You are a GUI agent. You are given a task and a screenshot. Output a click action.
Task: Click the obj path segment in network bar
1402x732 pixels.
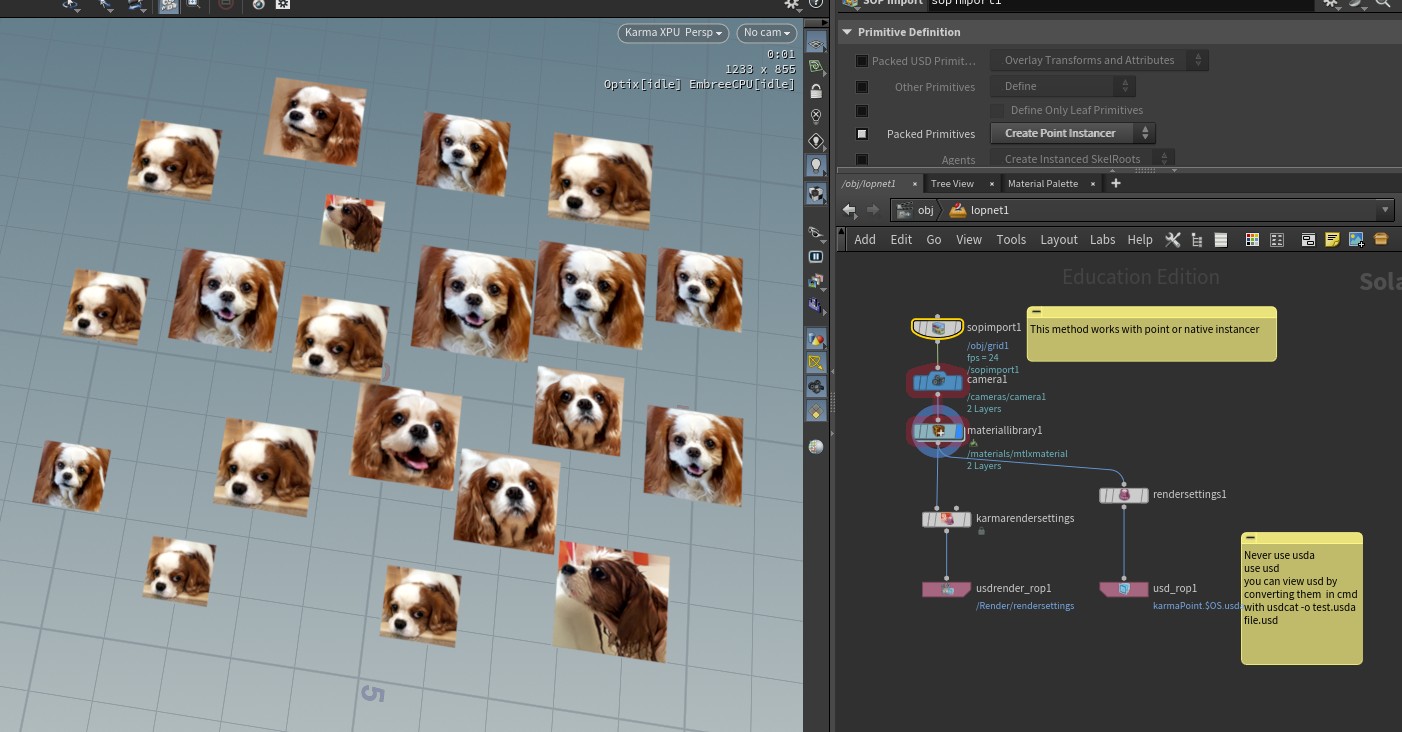[925, 210]
